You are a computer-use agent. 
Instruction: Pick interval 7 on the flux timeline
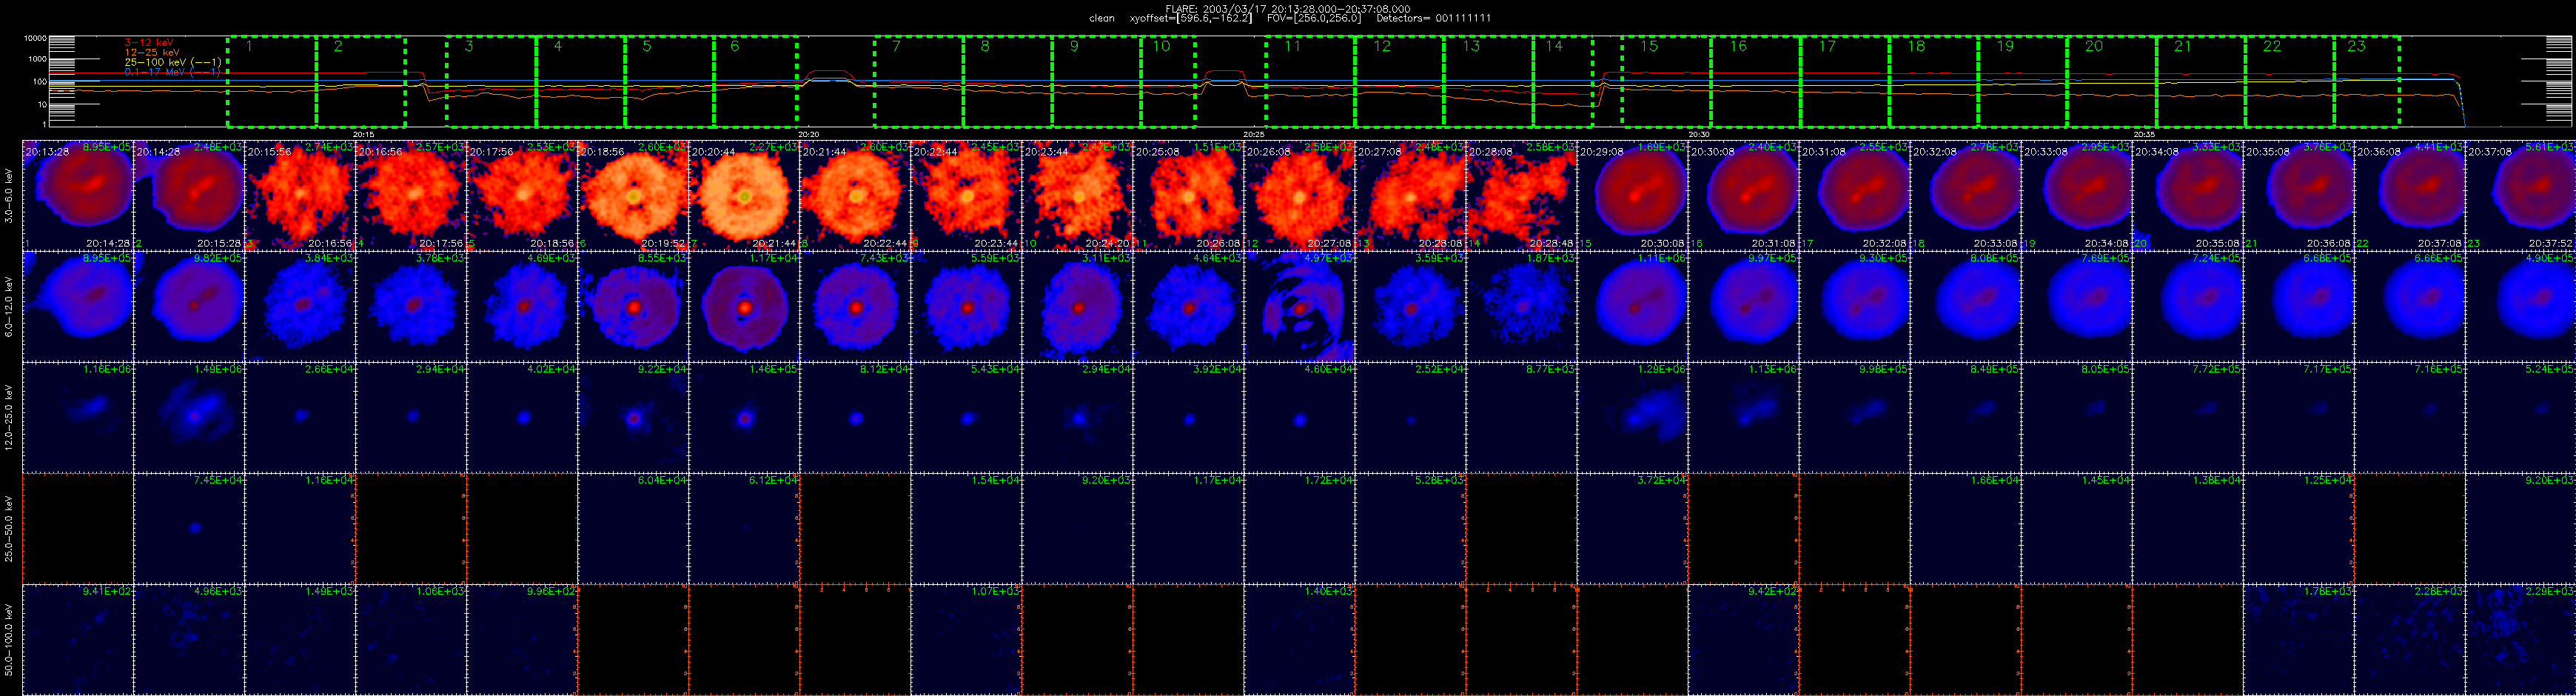coord(919,82)
